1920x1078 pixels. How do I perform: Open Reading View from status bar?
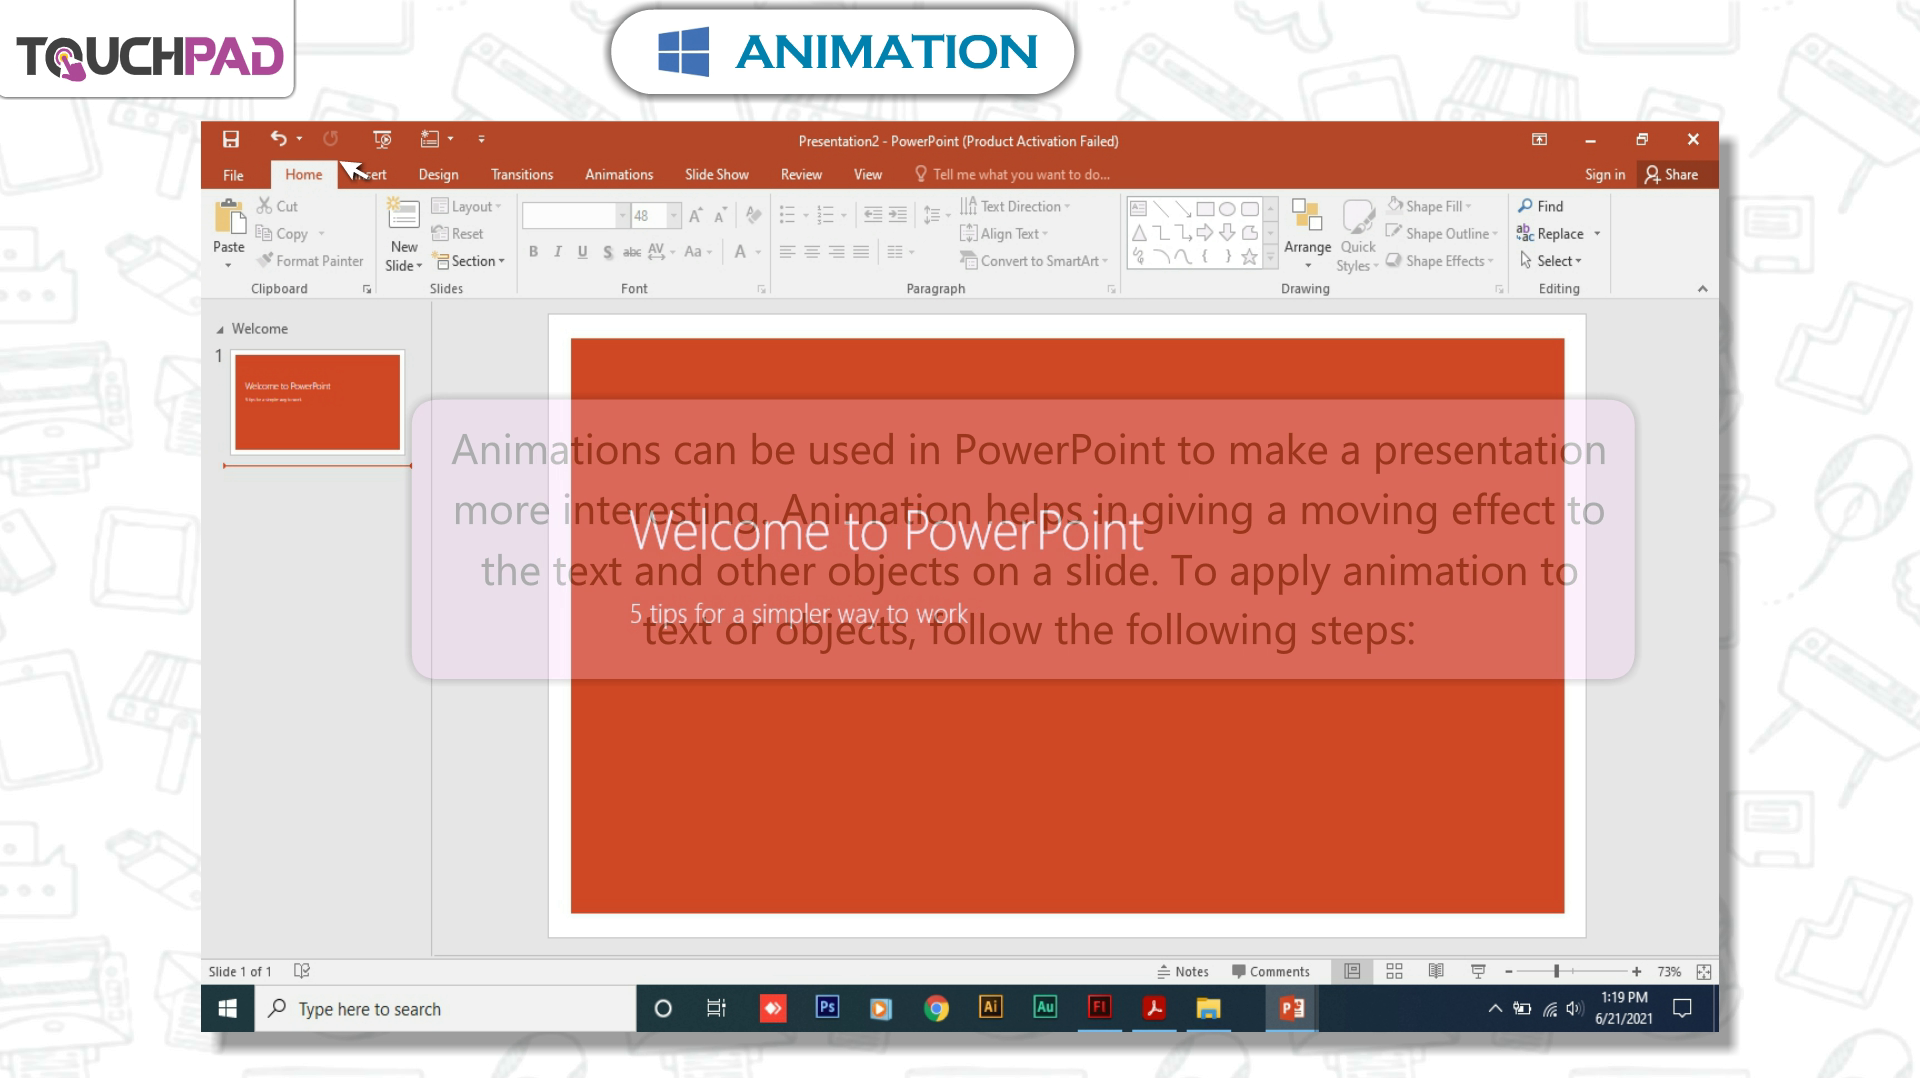tap(1436, 971)
